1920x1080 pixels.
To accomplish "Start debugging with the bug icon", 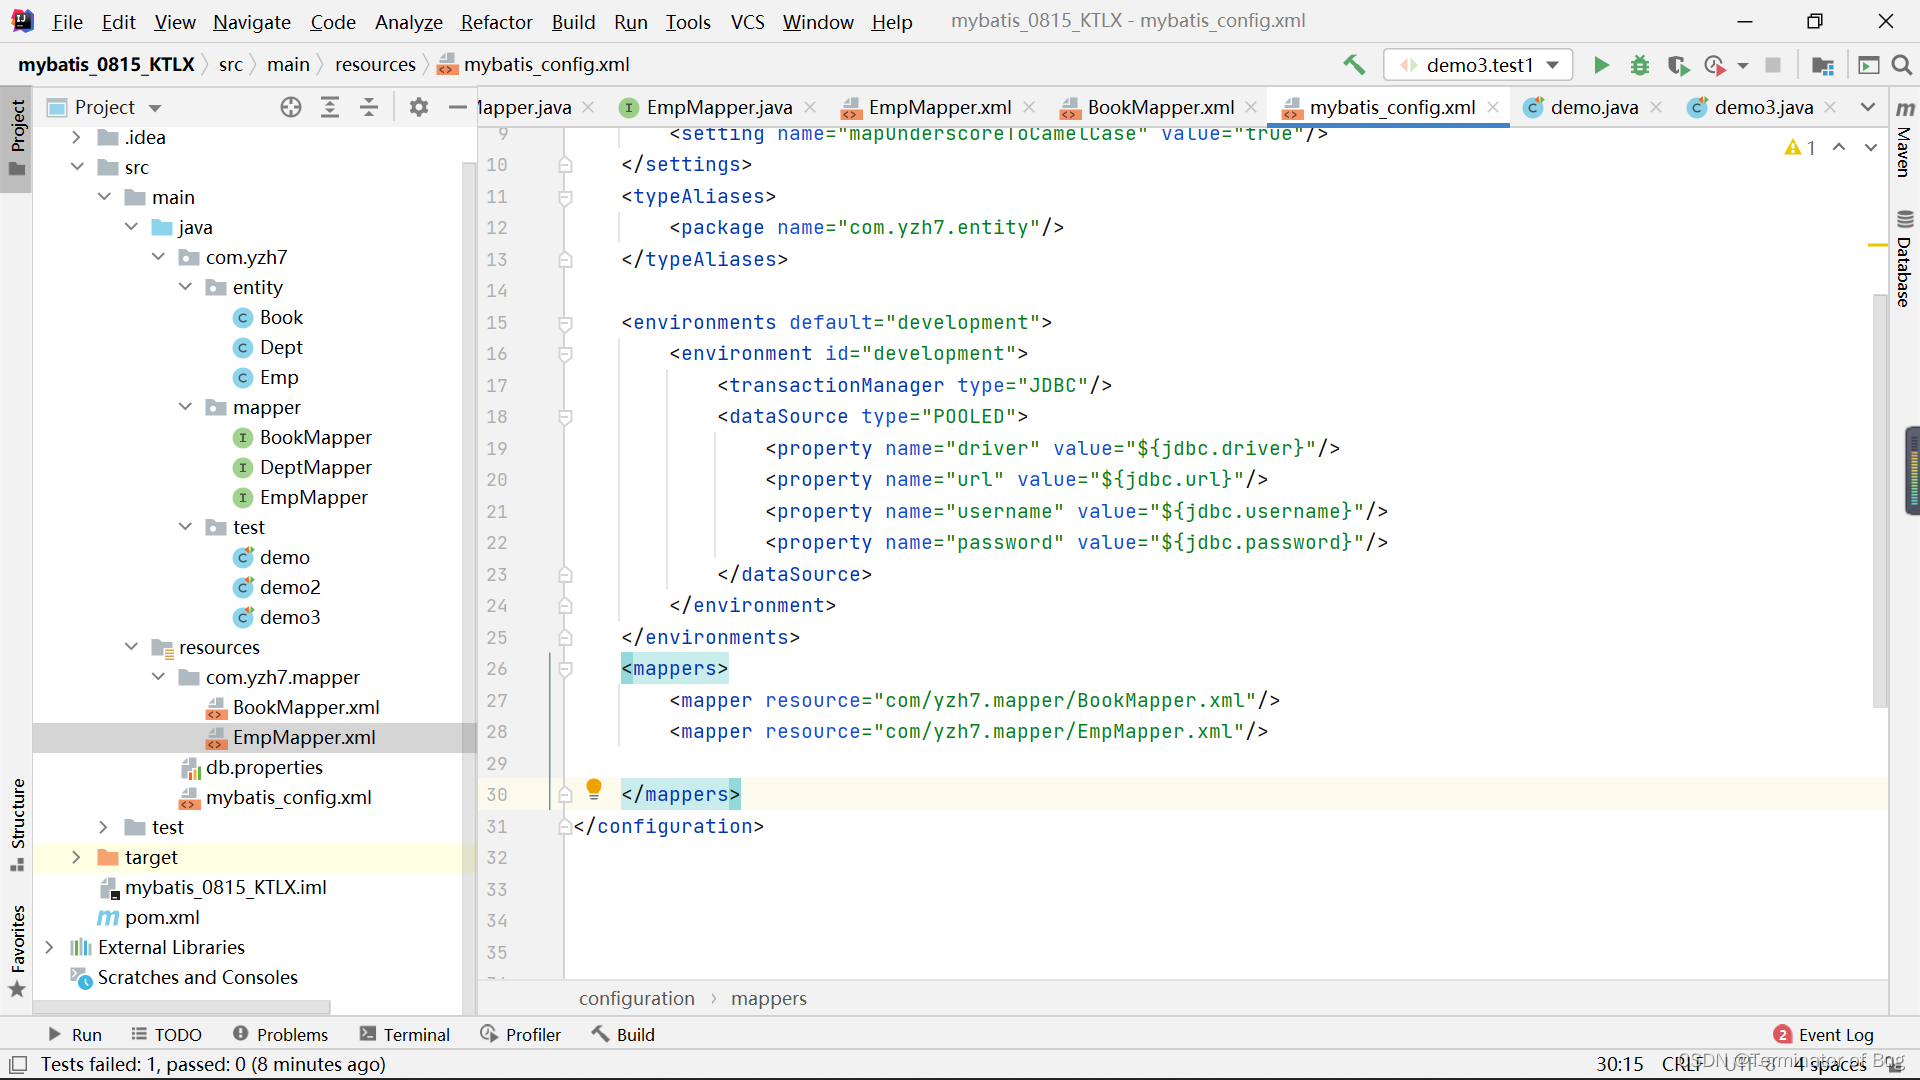I will pyautogui.click(x=1640, y=65).
